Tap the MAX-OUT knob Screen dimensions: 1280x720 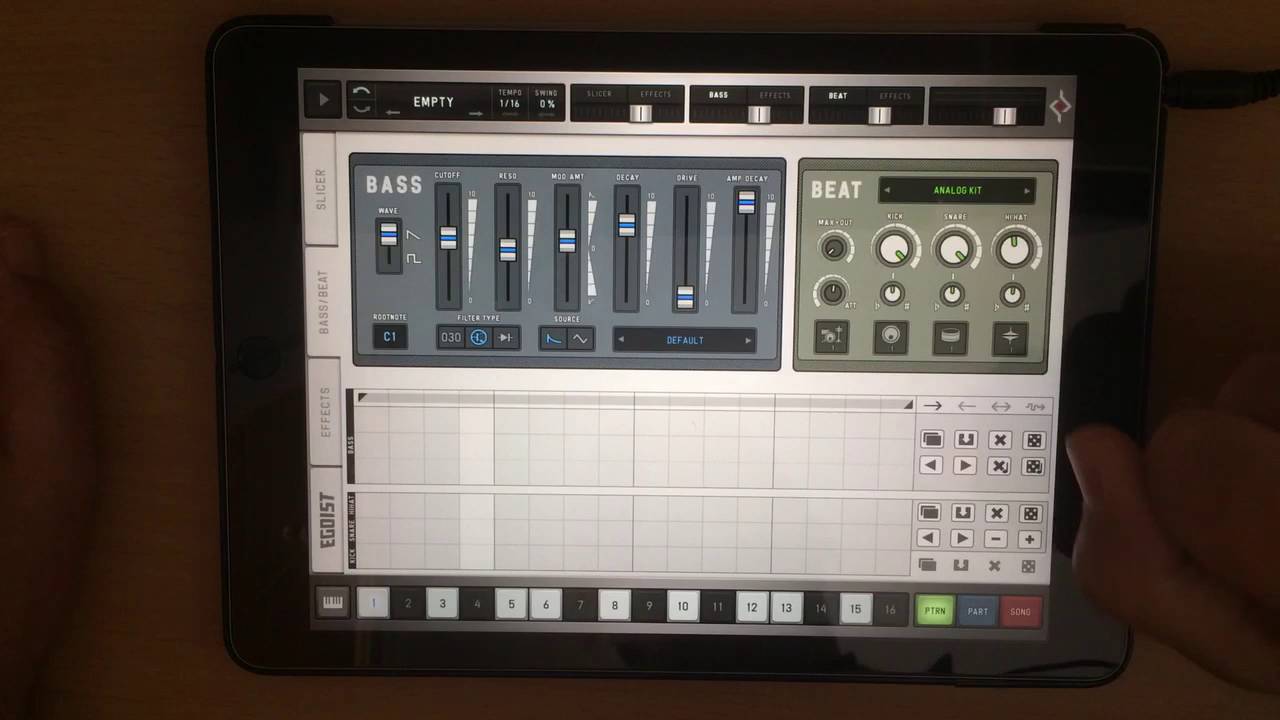(834, 247)
